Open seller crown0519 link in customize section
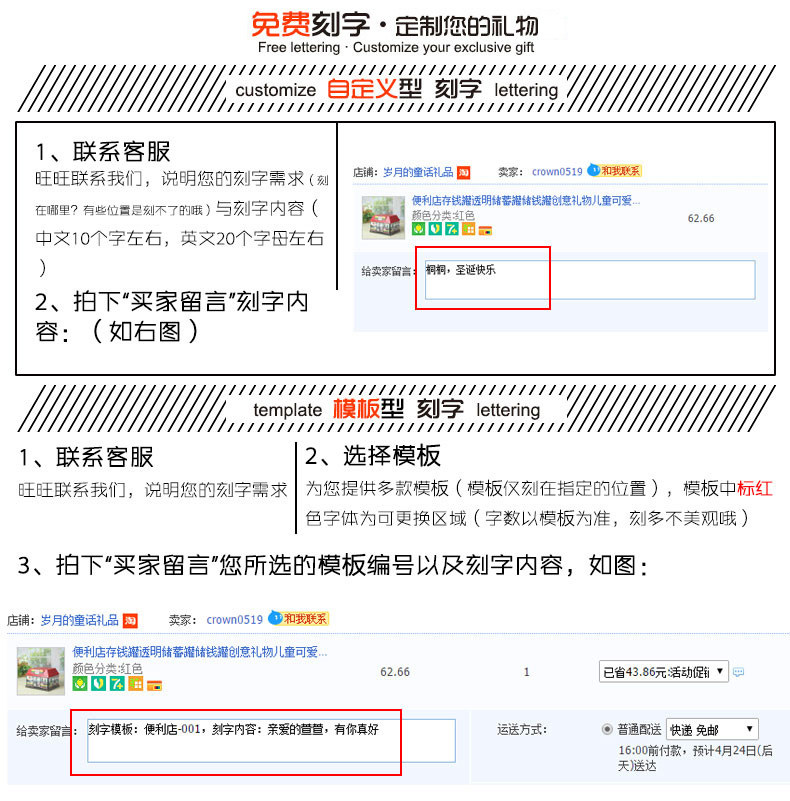Image resolution: width=790 pixels, height=801 pixels. coord(557,172)
